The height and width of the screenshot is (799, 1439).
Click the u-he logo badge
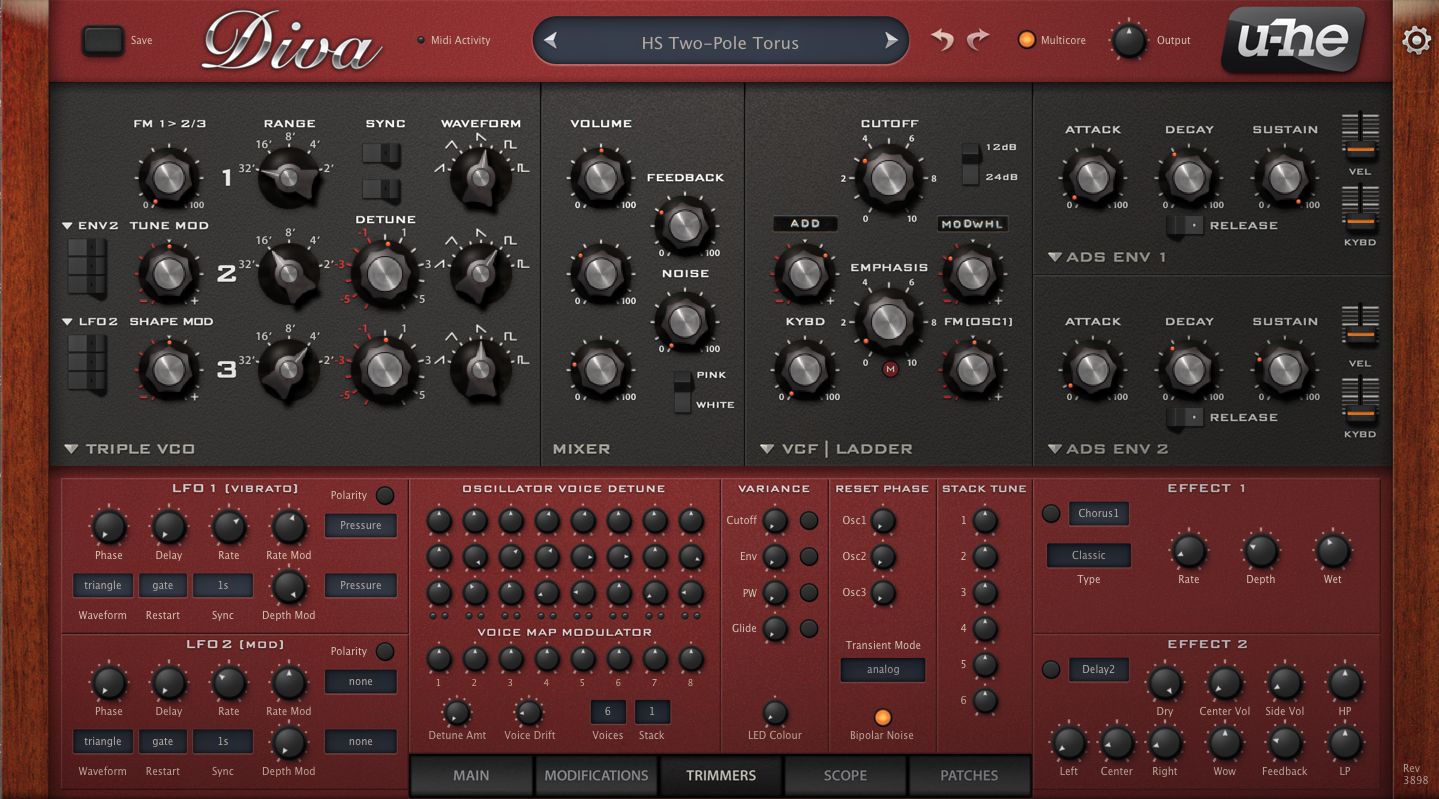pyautogui.click(x=1293, y=40)
